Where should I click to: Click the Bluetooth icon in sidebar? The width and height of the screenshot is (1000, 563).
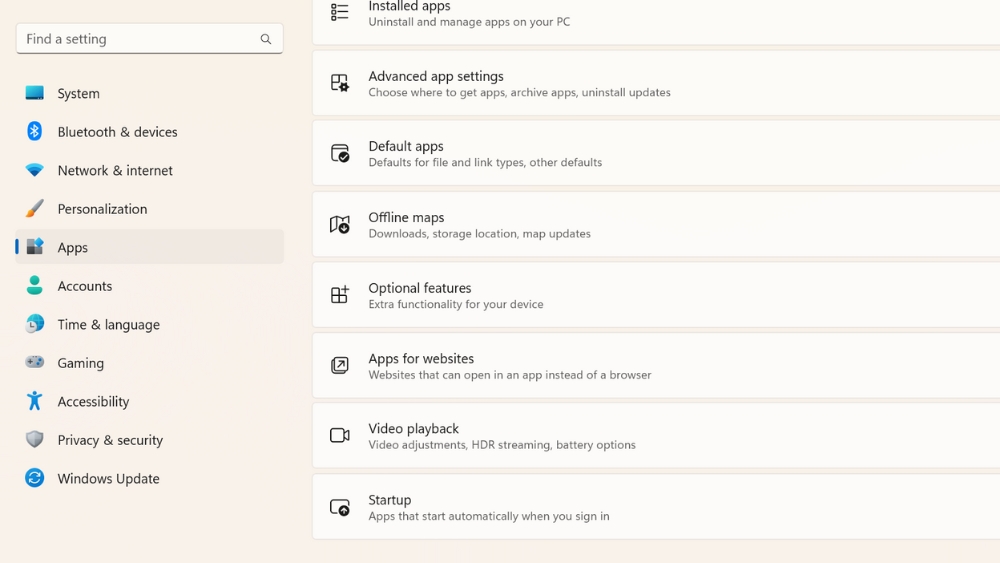35,132
